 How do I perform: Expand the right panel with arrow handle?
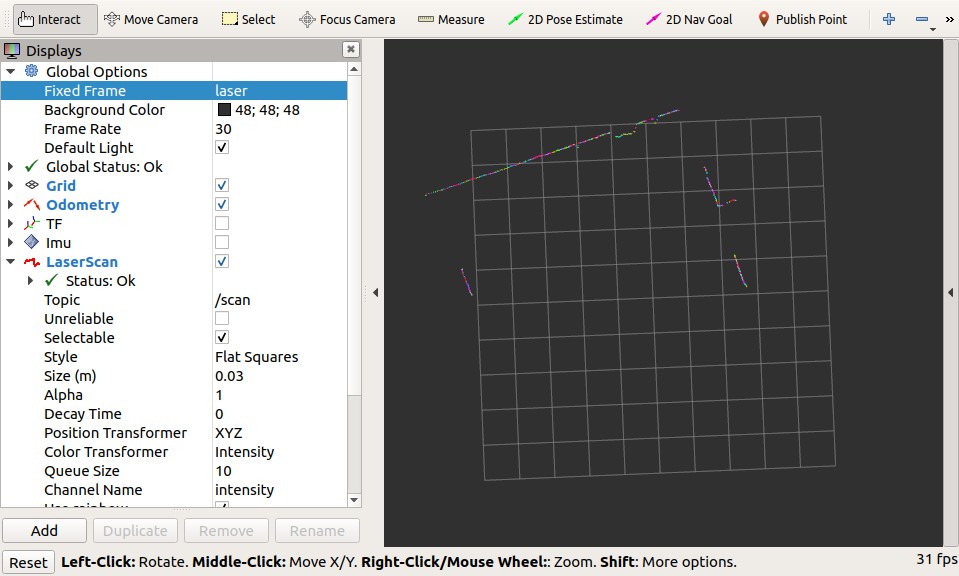point(950,292)
